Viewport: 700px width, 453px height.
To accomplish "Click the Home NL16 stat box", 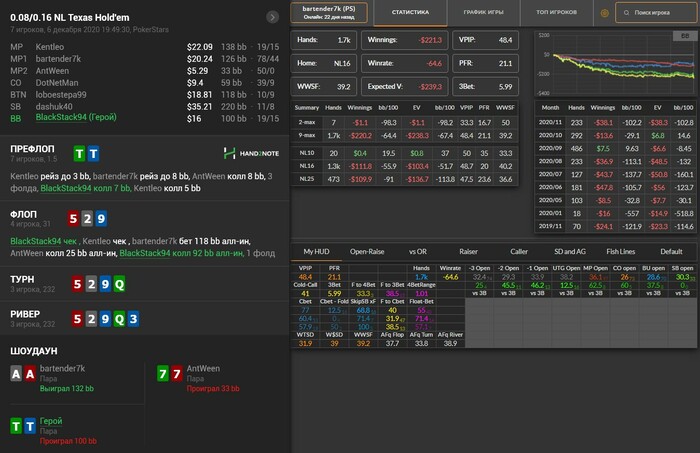I will click(x=324, y=63).
